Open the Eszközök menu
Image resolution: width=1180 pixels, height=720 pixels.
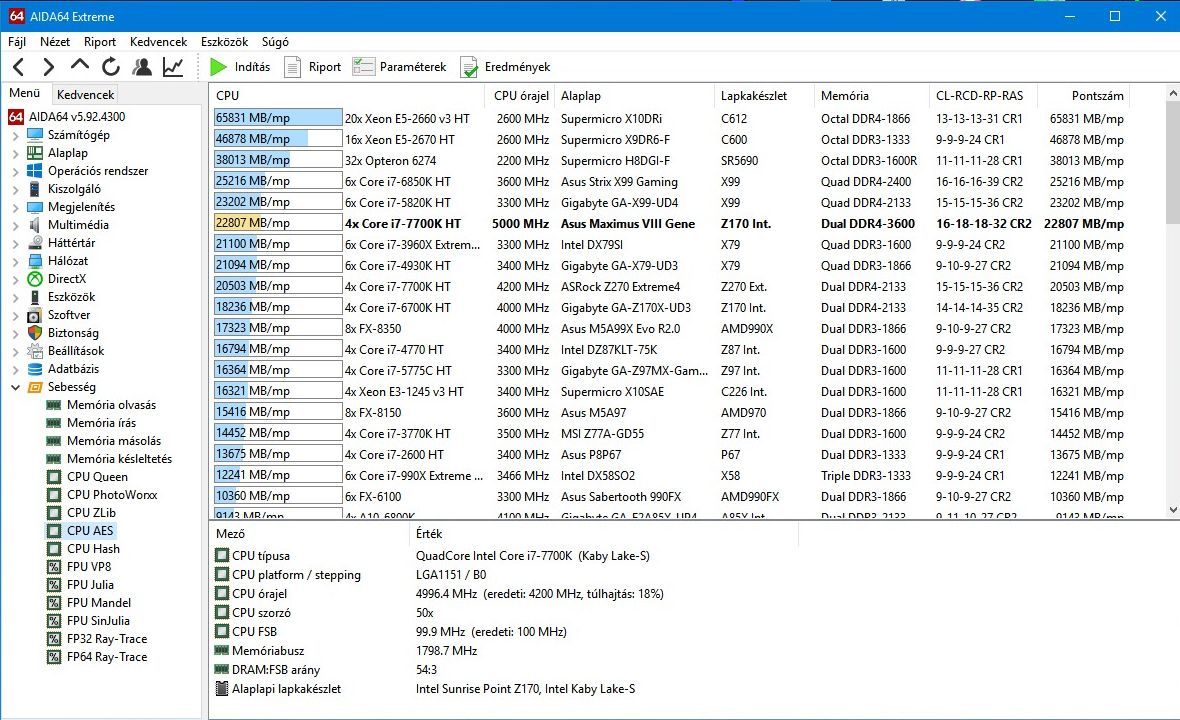[x=224, y=42]
